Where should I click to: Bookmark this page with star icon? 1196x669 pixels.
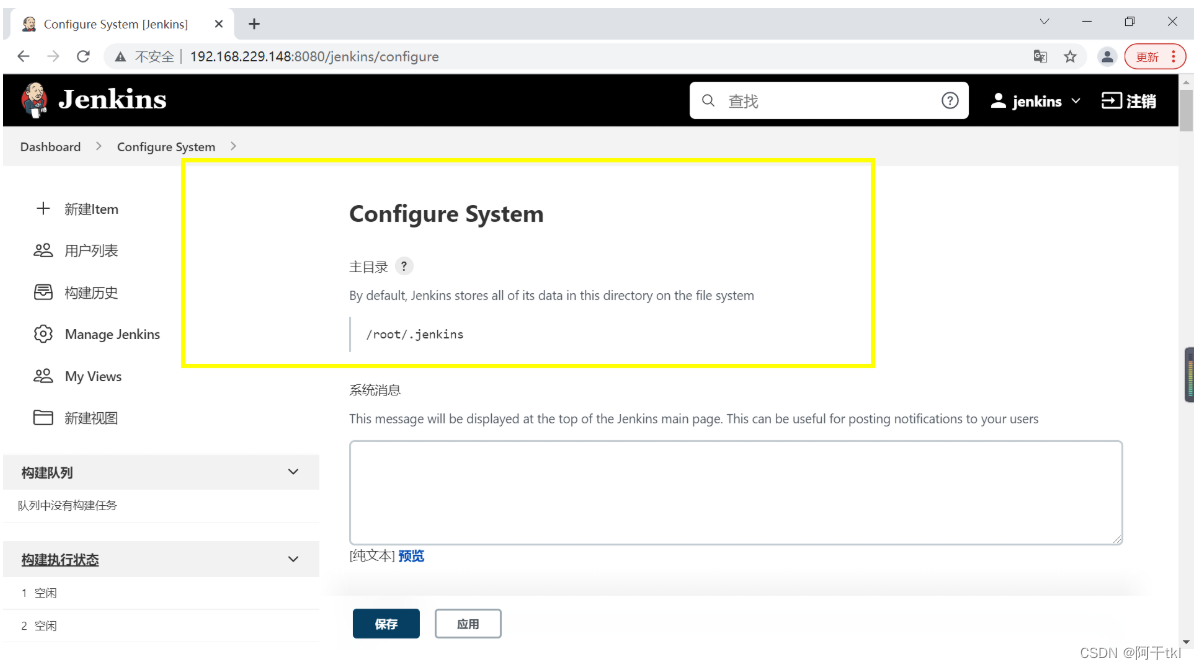point(1070,56)
